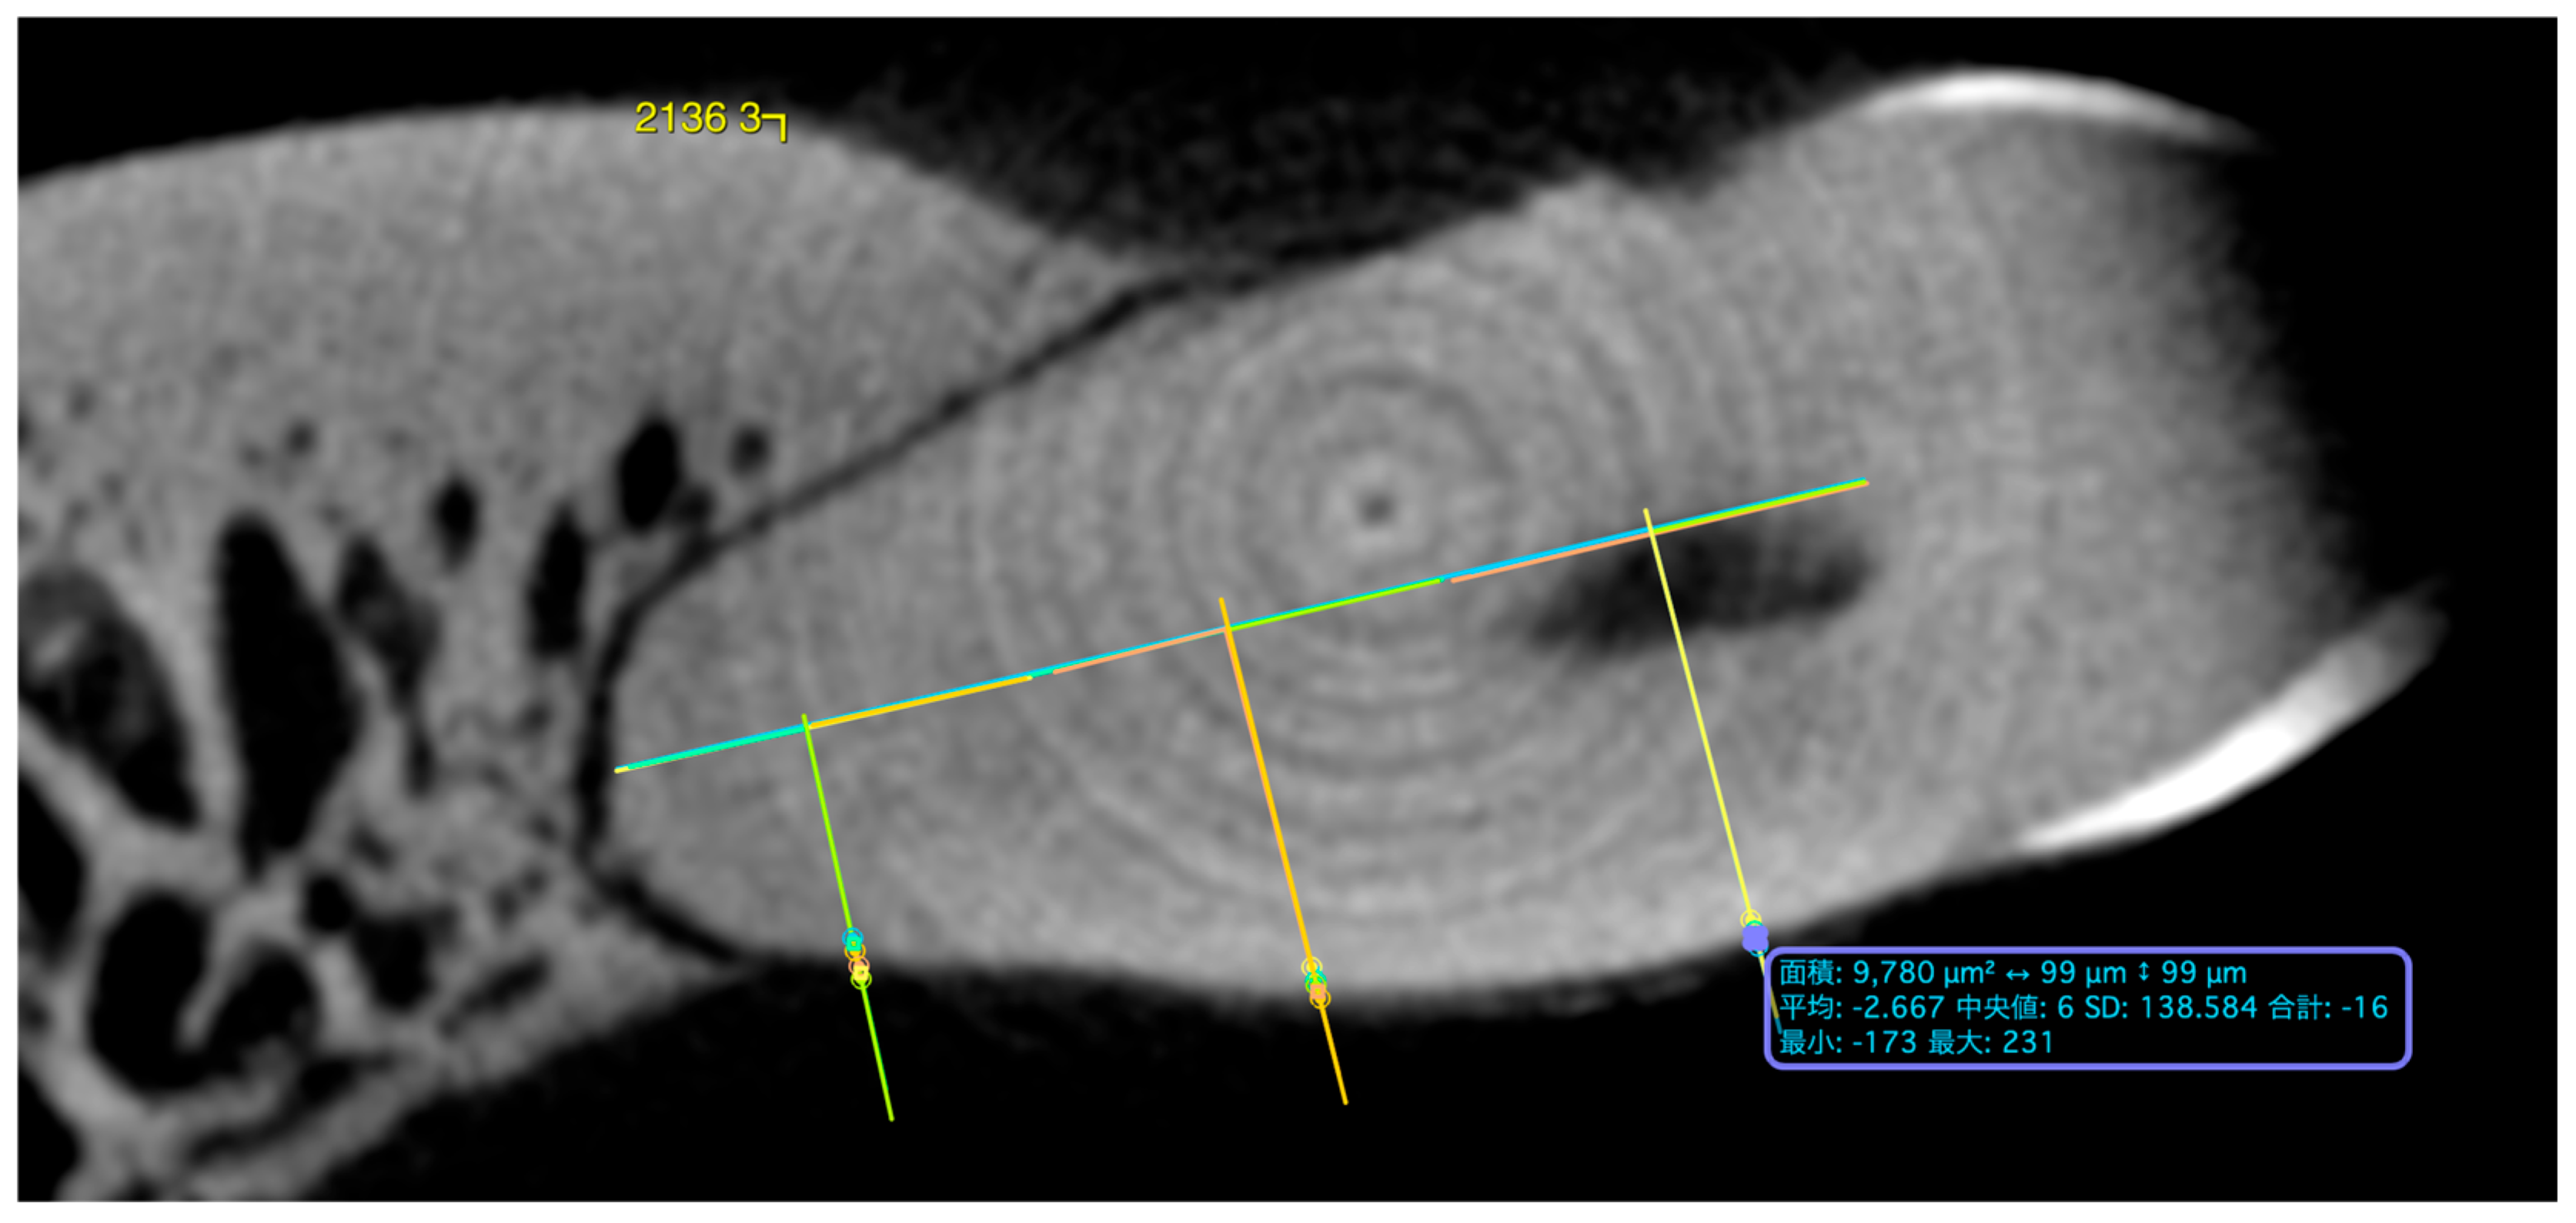The image size is (2576, 1223).
Task: Select the purple selected ROI point marker
Action: pyautogui.click(x=1754, y=938)
